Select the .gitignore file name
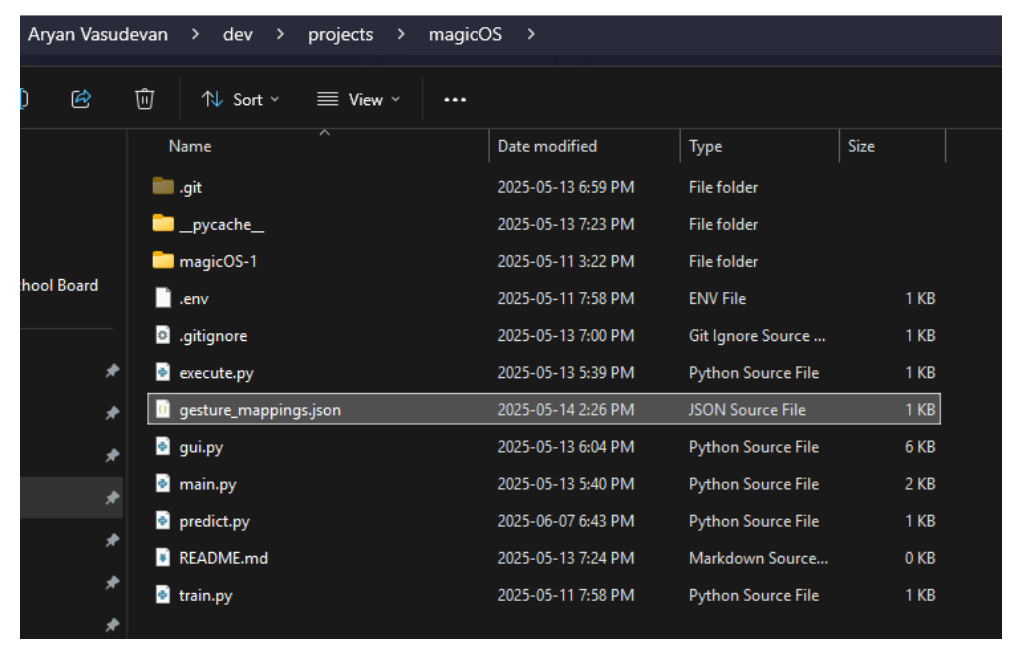Viewport: 1018px width, 650px height. point(213,336)
